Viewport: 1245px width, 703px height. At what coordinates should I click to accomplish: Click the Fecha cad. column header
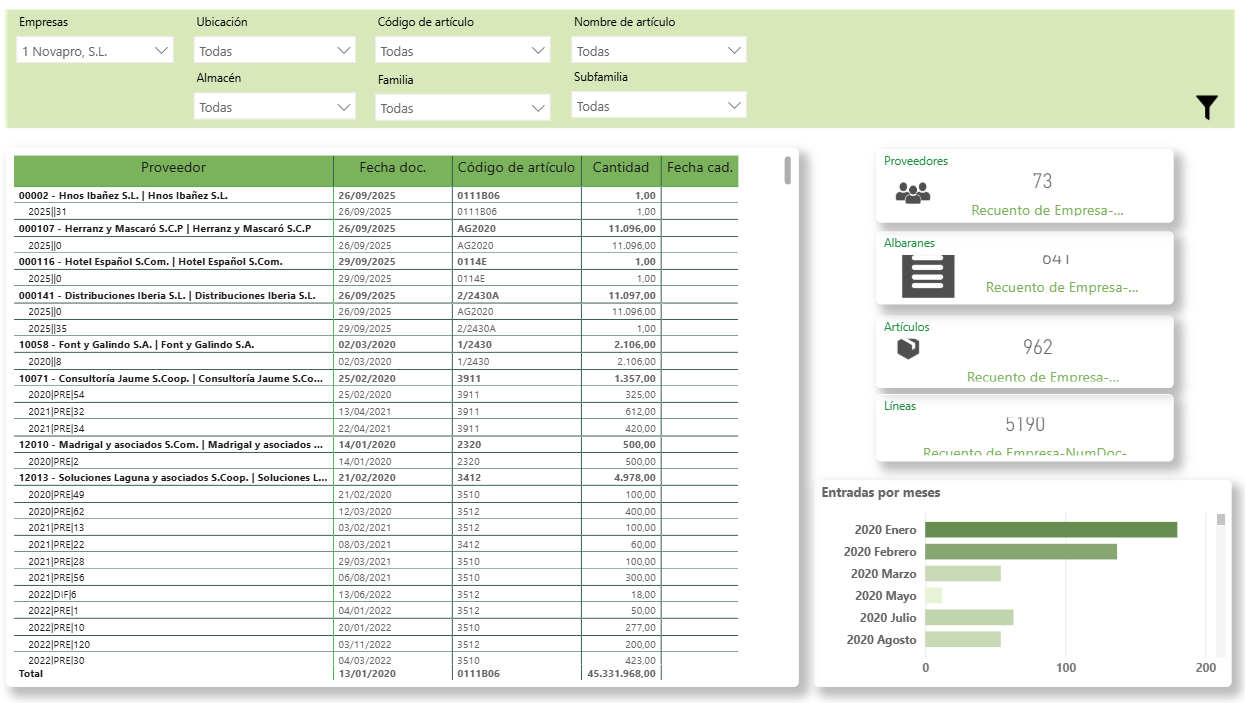pos(700,168)
